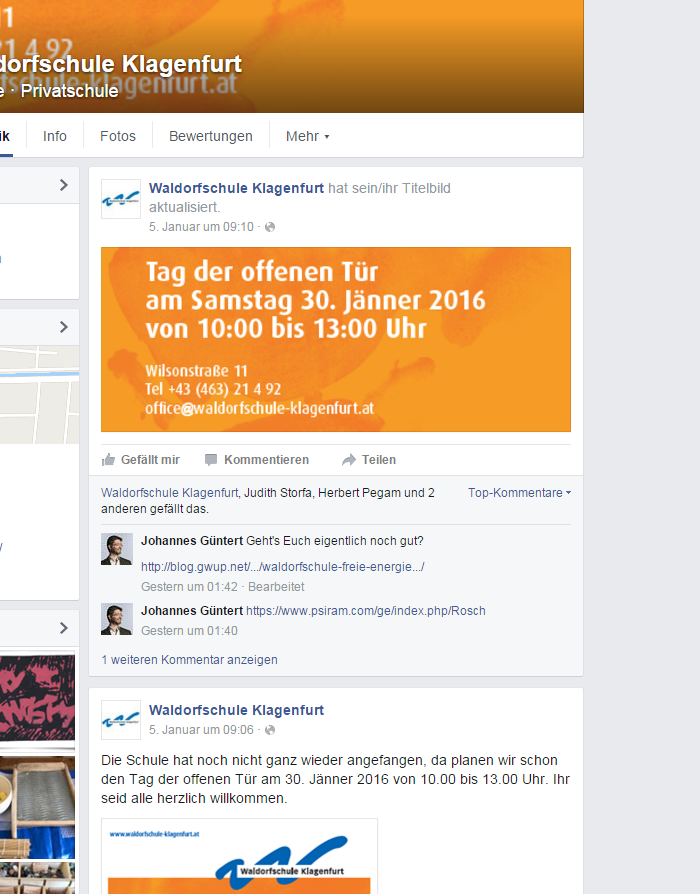This screenshot has height=894, width=700.
Task: Open Waldorfschule logo image in second post
Action: (239, 856)
